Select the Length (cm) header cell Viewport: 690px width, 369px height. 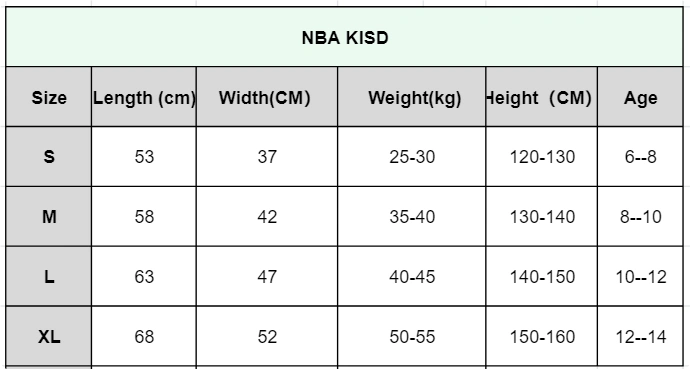pos(144,97)
